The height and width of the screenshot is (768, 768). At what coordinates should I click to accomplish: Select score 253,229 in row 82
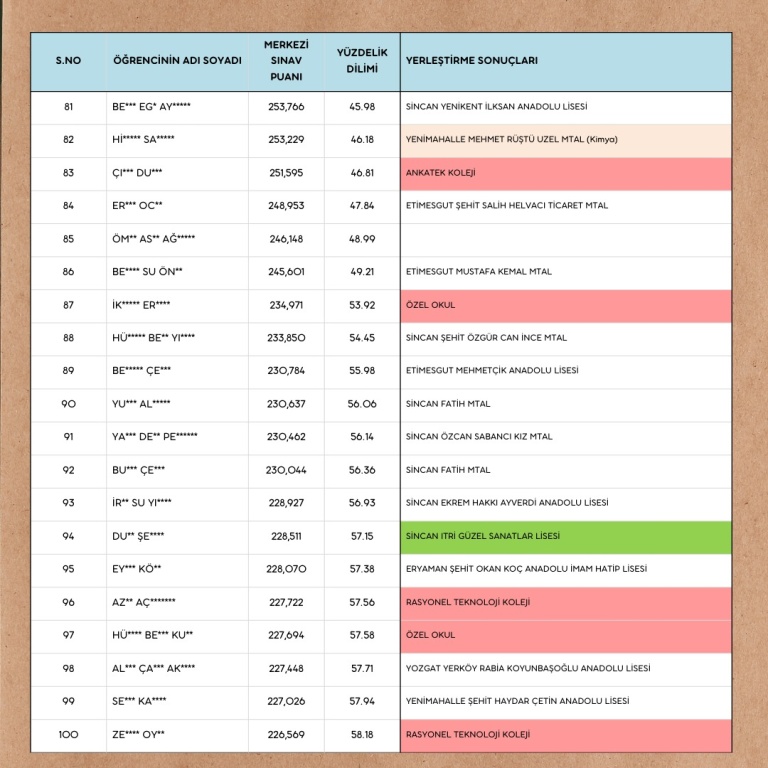pos(286,140)
